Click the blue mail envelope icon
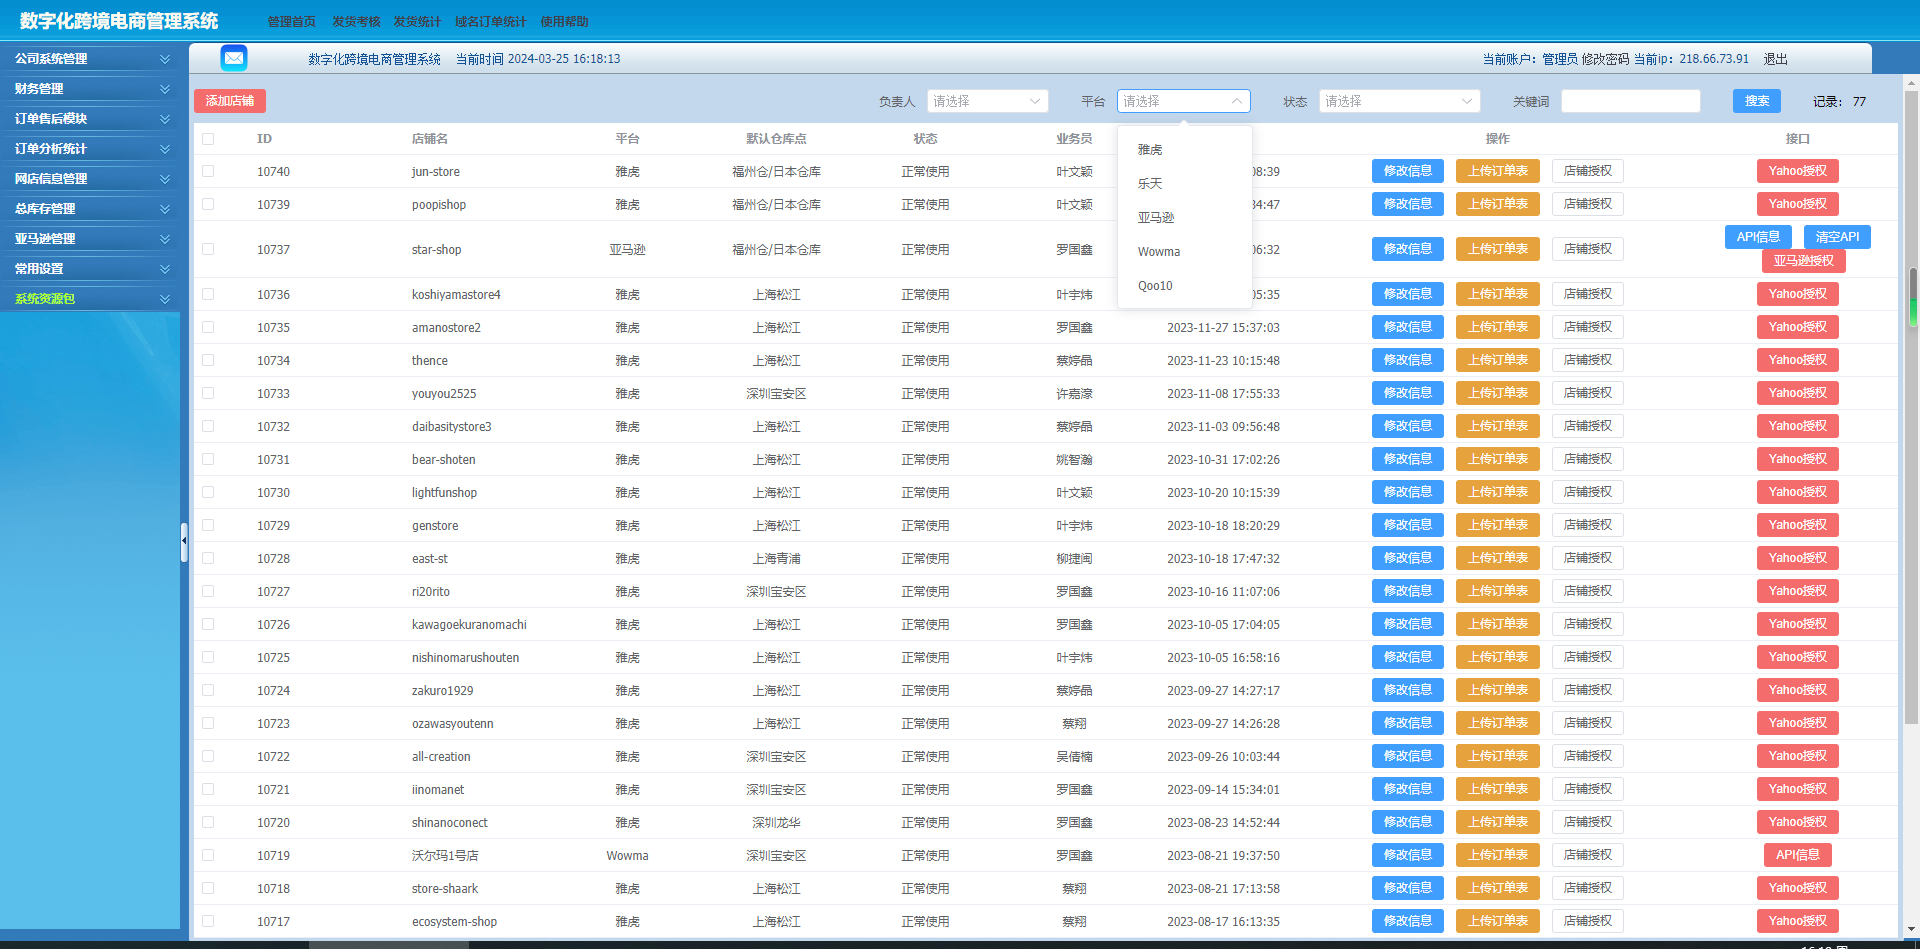 (234, 58)
